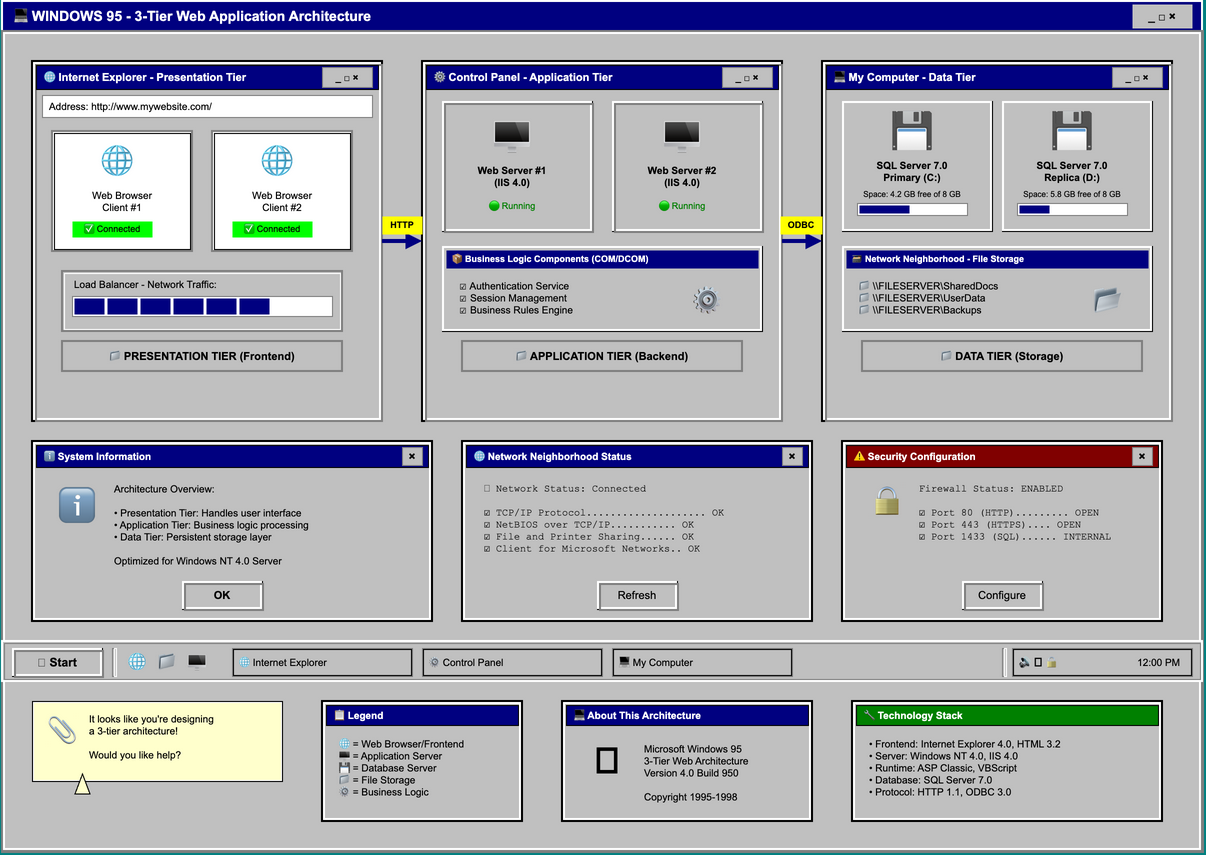Click the volume speaker icon in system tray
Viewport: 1206px width, 855px height.
pos(1024,662)
